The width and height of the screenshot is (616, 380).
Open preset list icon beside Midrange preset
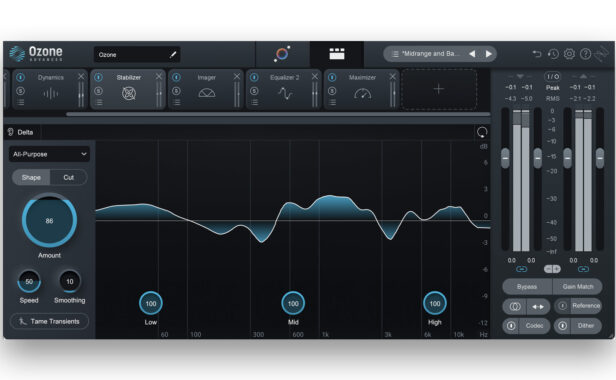tap(395, 54)
